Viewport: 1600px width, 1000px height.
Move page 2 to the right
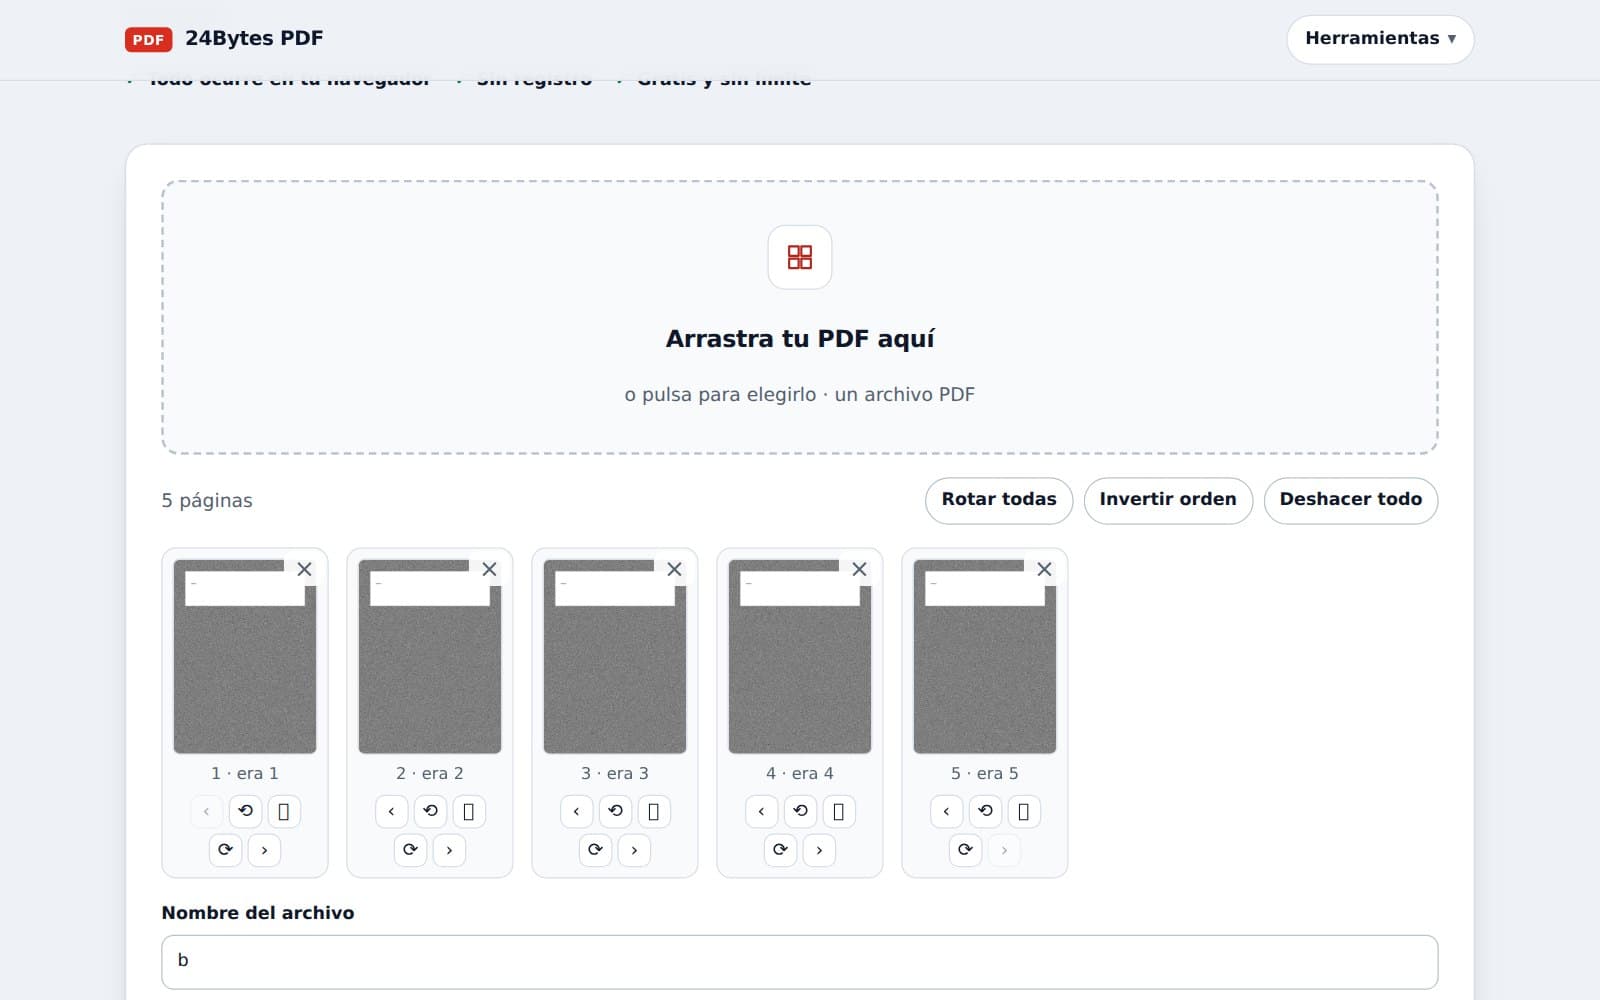[x=449, y=850]
